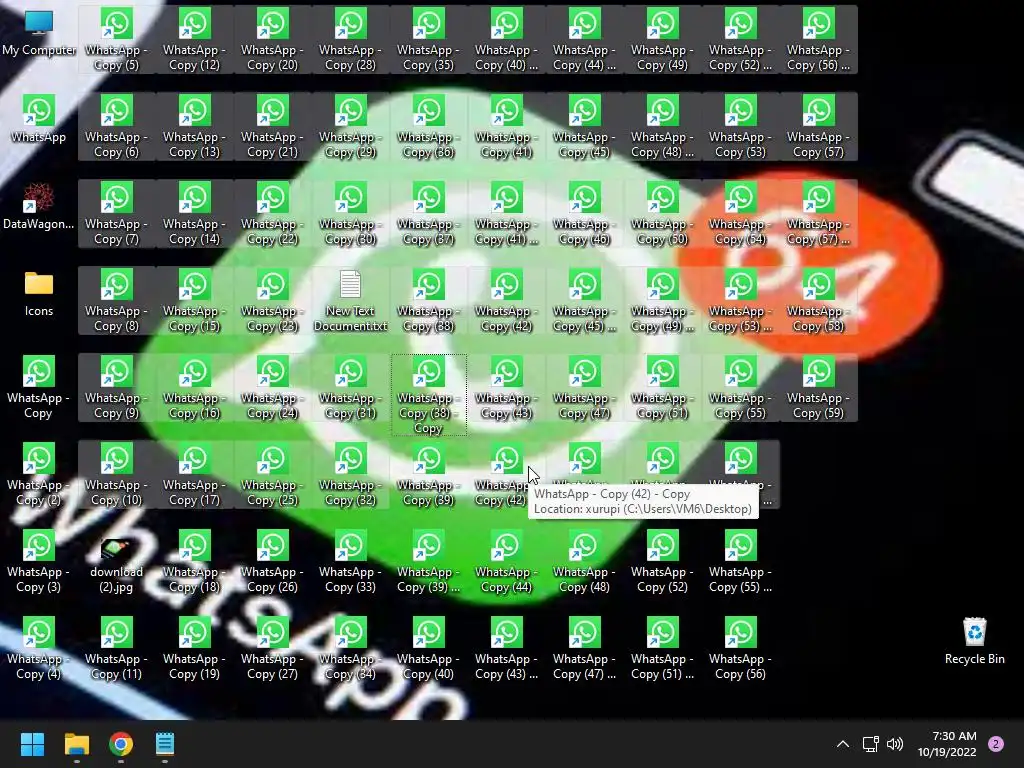
Task: Select WhatsApp - Copy (28) shortcut
Action: click(x=350, y=40)
